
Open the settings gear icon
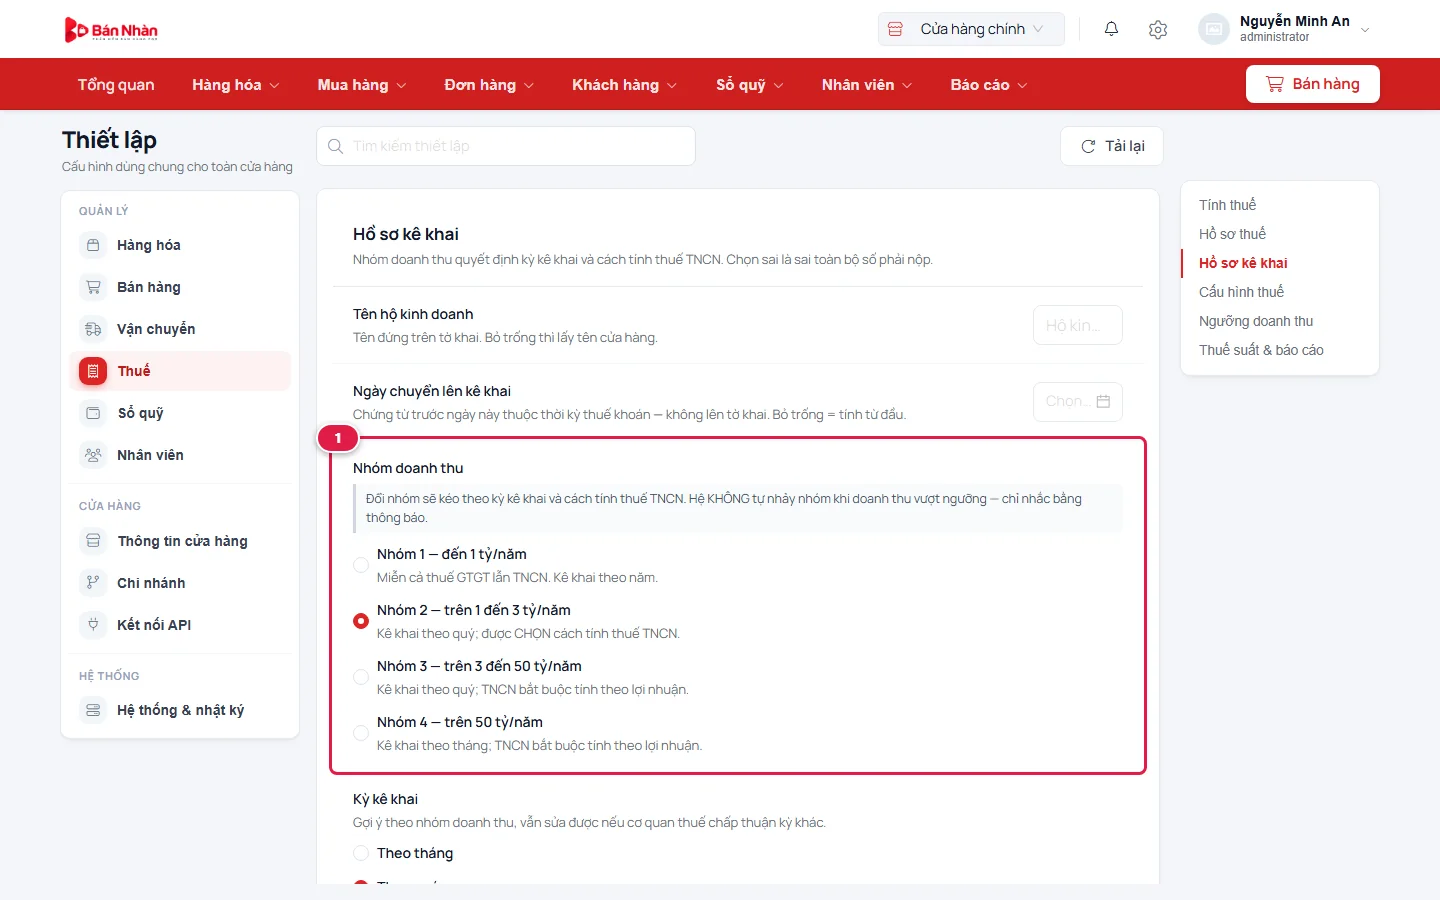1158,30
